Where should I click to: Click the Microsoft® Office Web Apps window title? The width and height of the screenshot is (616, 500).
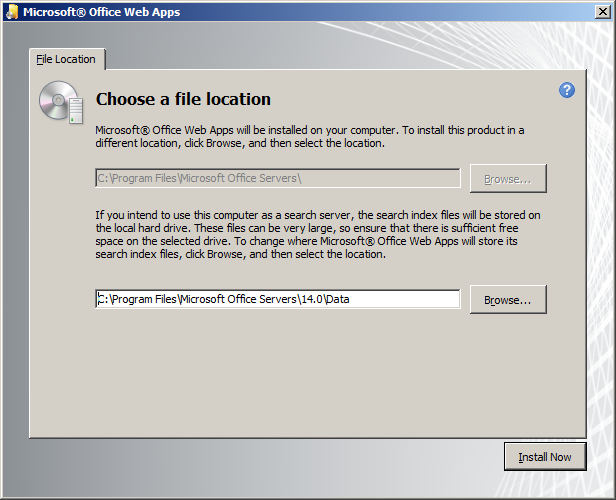101,12
